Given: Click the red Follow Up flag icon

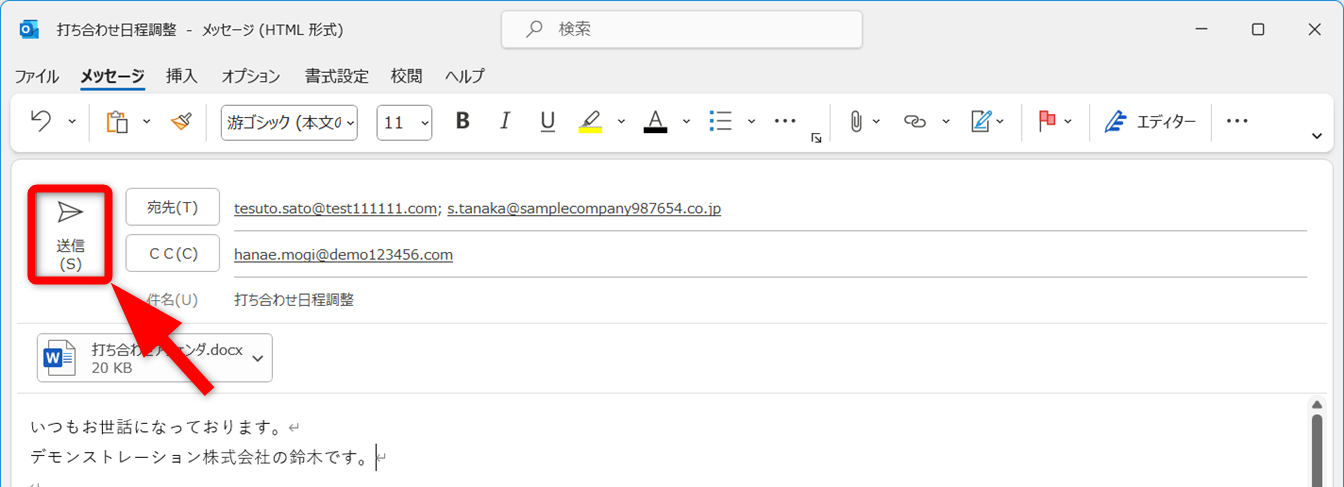Looking at the screenshot, I should tap(1047, 121).
